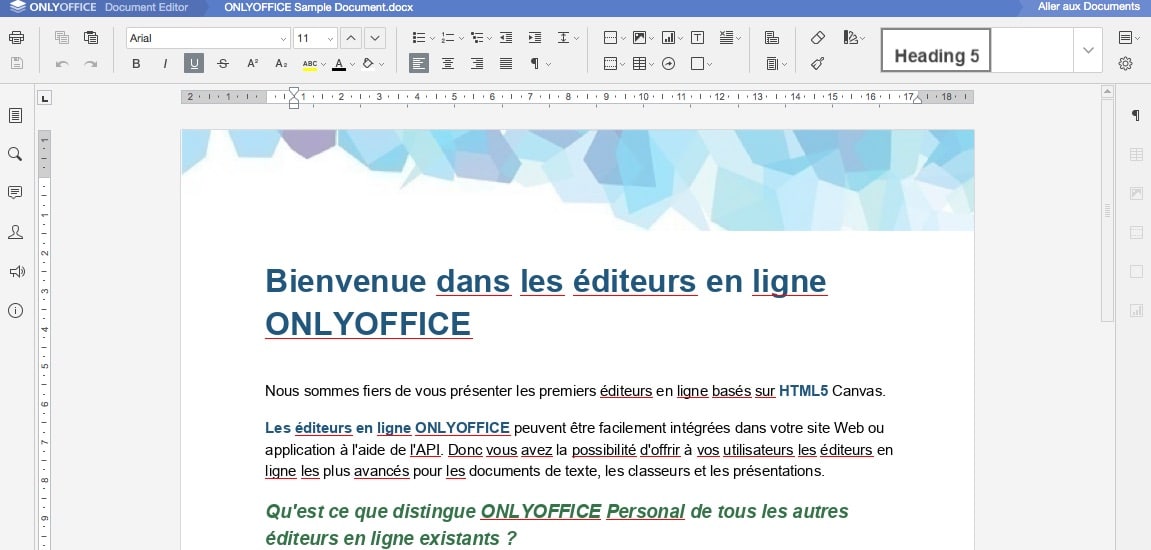Open page size options
The image size is (1151, 550).
771,64
